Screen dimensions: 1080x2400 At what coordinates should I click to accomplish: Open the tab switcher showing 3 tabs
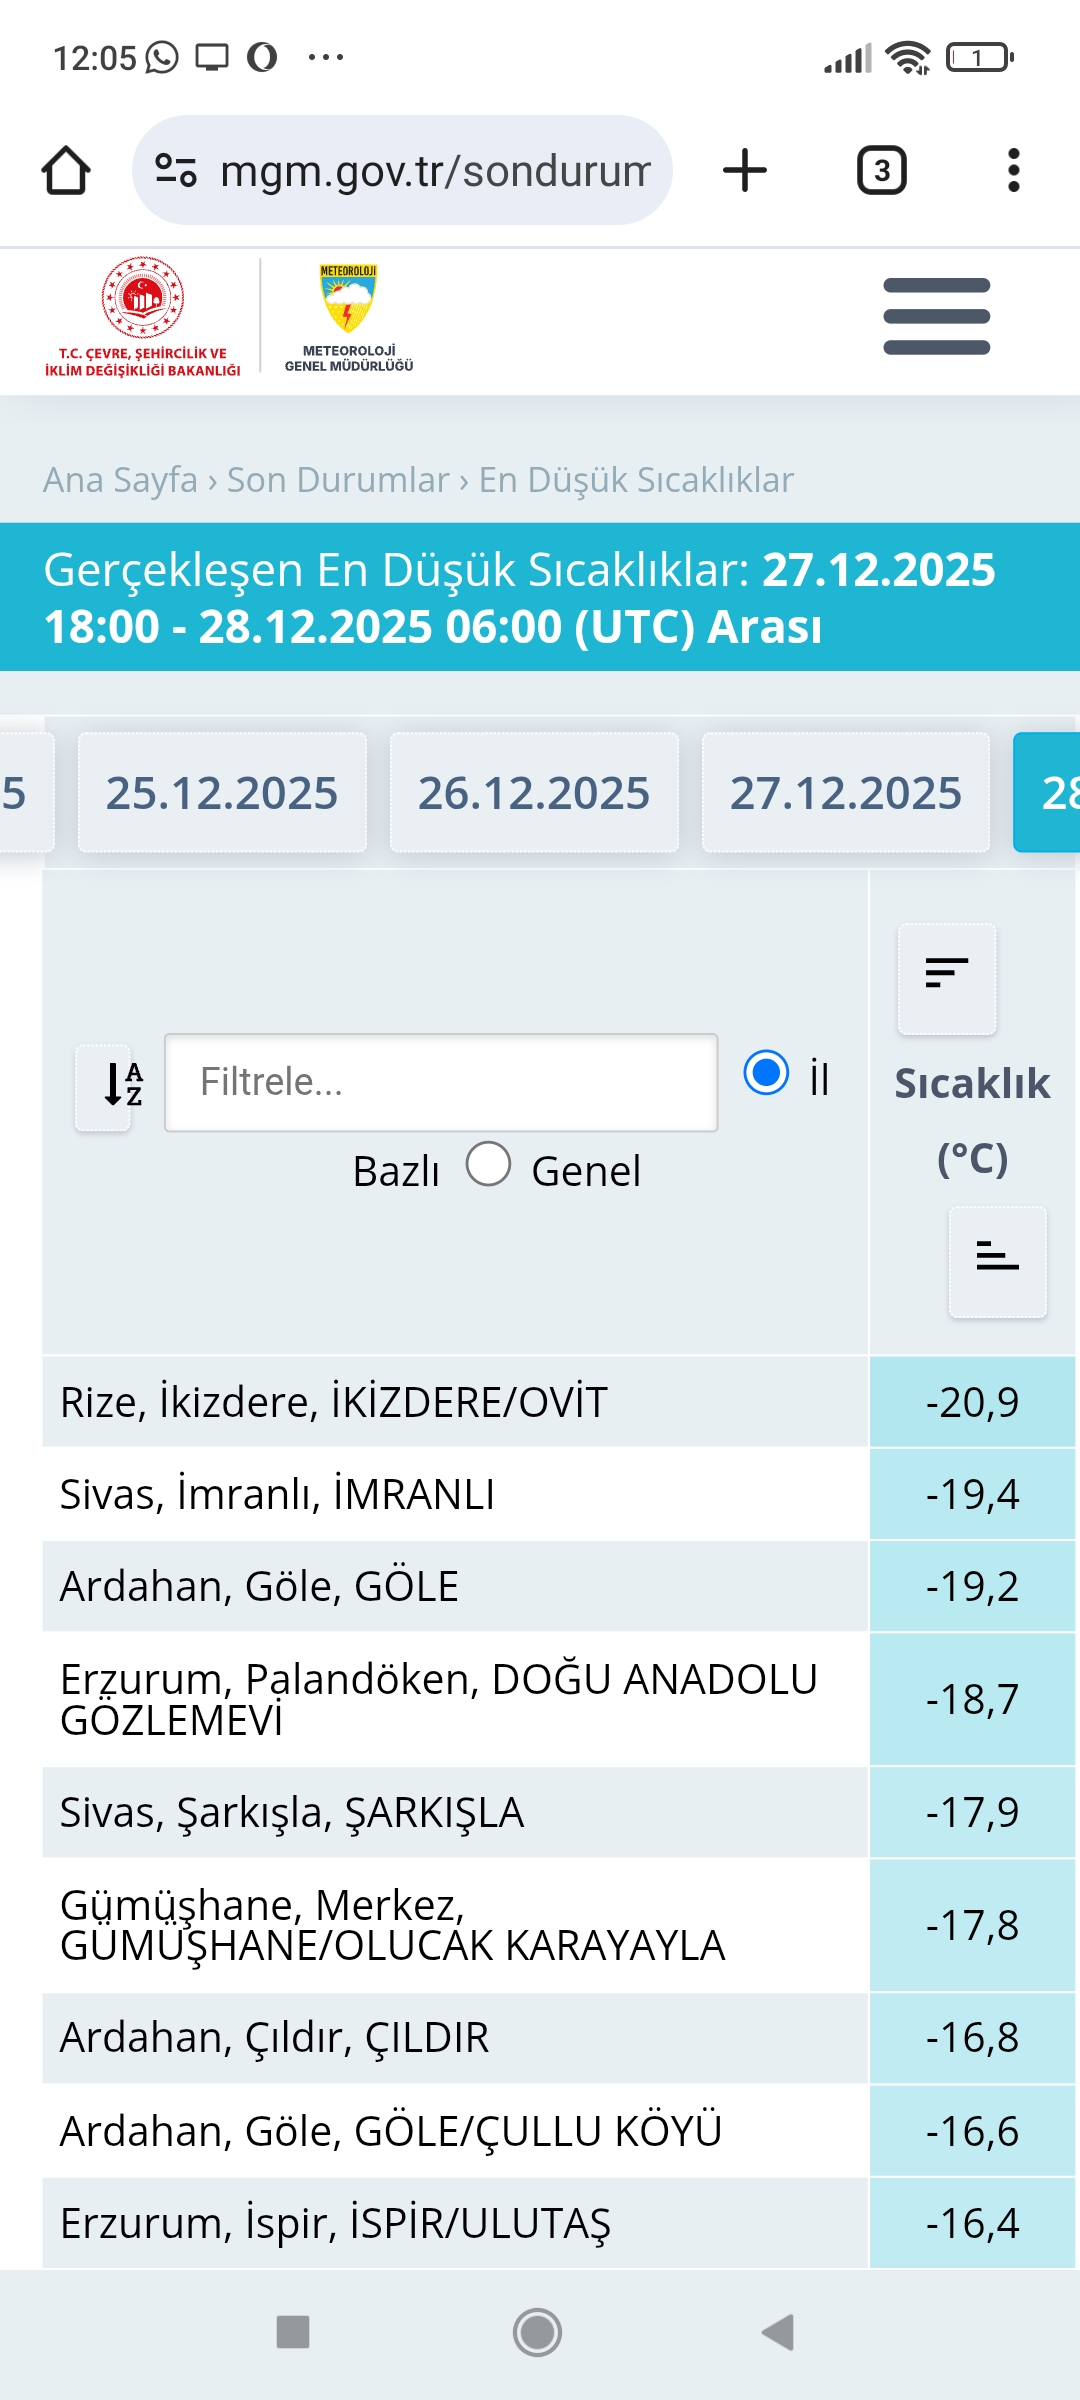click(882, 170)
